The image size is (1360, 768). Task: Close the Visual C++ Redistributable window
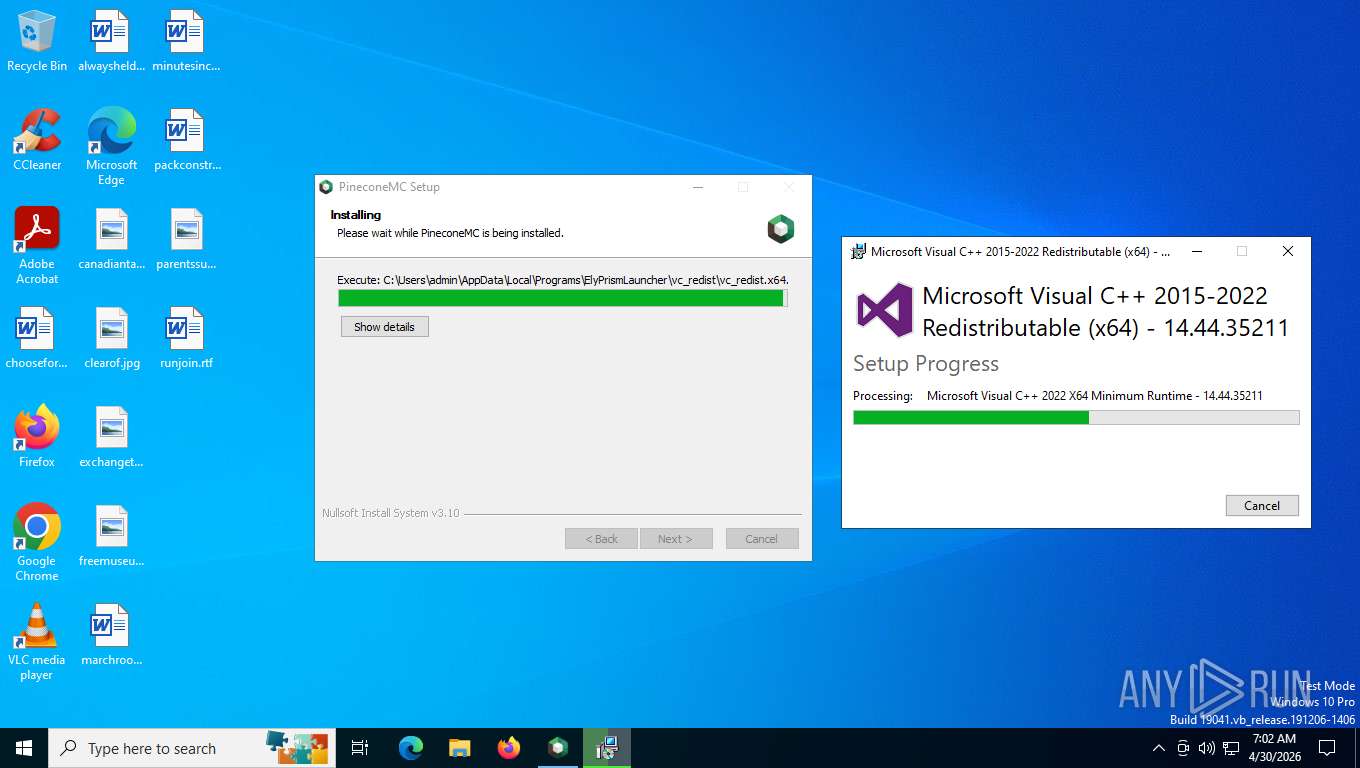pyautogui.click(x=1288, y=252)
